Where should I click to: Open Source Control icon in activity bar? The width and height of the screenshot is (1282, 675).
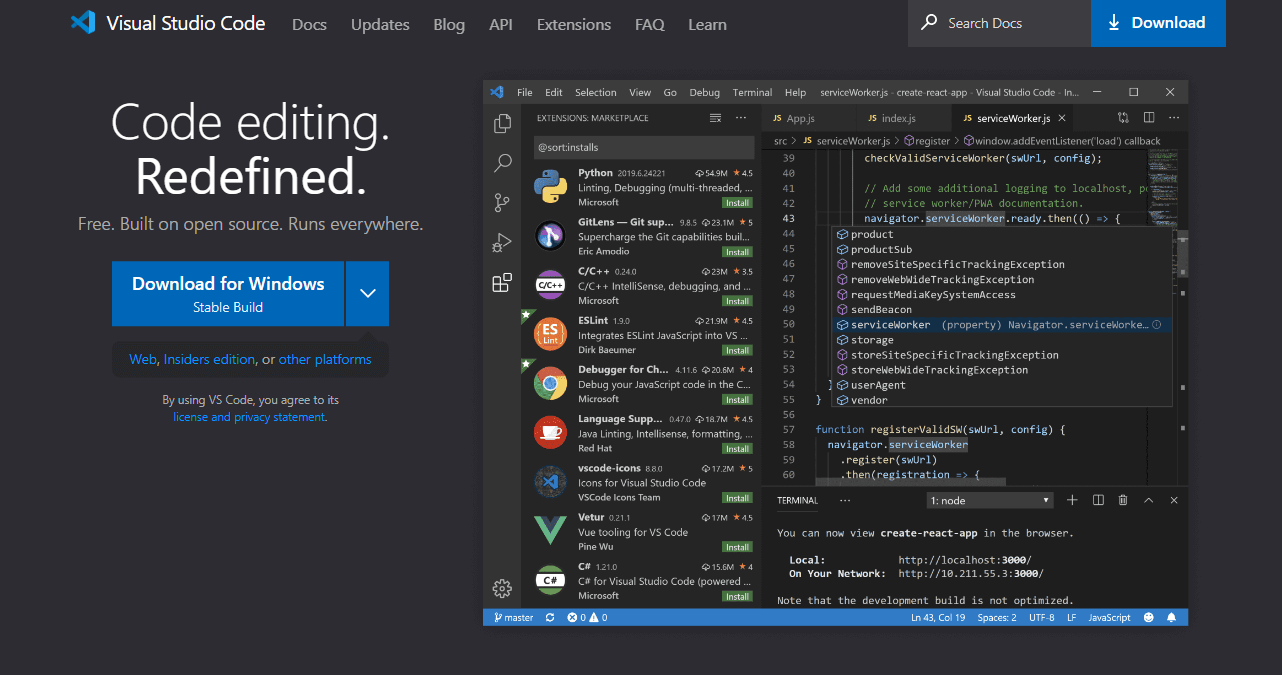(x=502, y=203)
